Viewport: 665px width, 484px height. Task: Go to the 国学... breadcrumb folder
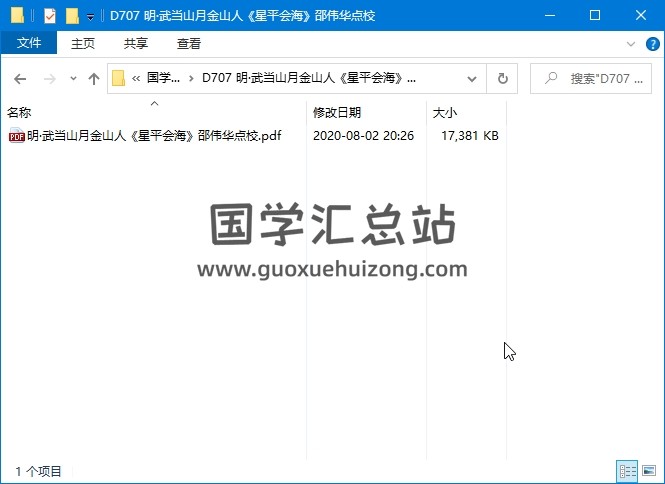pyautogui.click(x=163, y=79)
